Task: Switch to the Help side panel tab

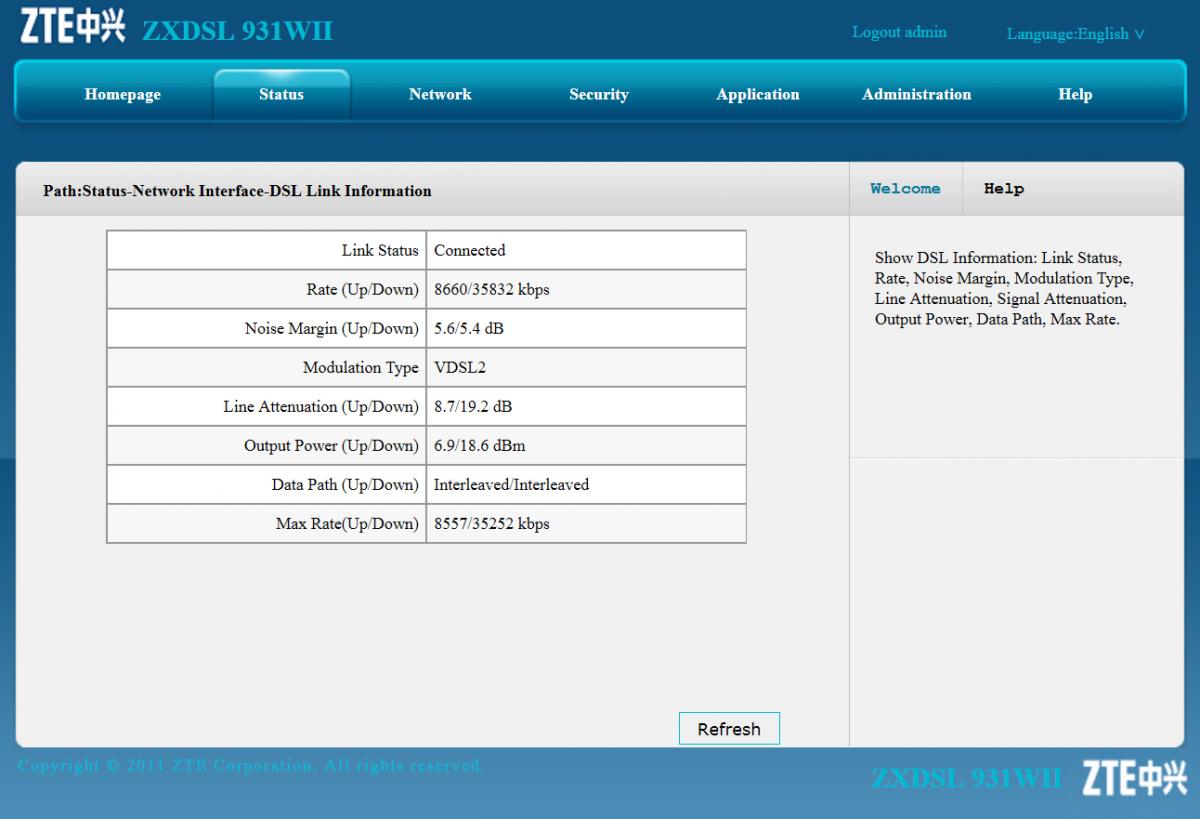Action: [x=1004, y=189]
